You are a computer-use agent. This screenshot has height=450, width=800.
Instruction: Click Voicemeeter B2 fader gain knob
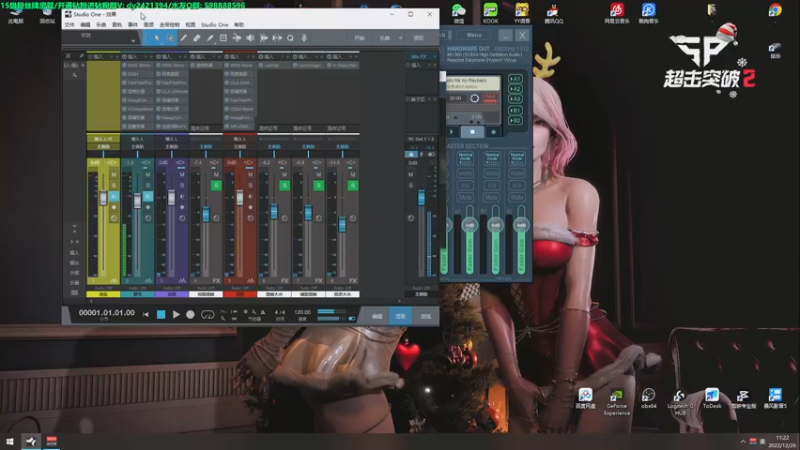click(x=521, y=225)
